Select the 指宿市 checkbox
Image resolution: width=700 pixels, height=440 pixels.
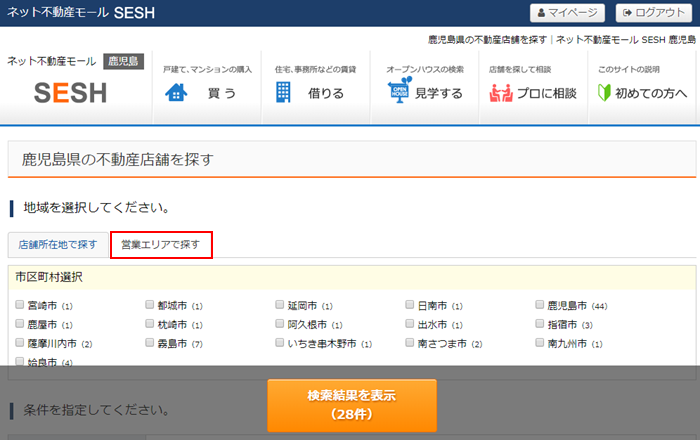click(540, 324)
